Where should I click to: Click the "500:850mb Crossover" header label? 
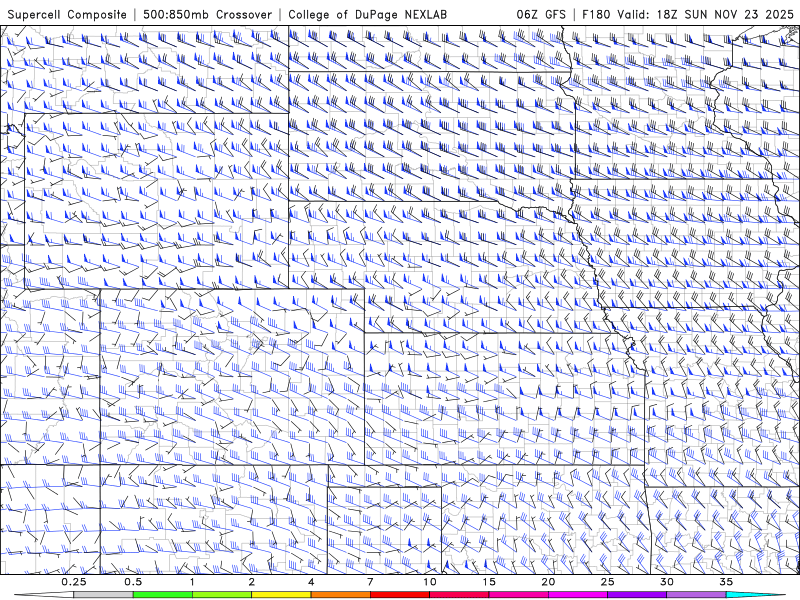pos(207,15)
